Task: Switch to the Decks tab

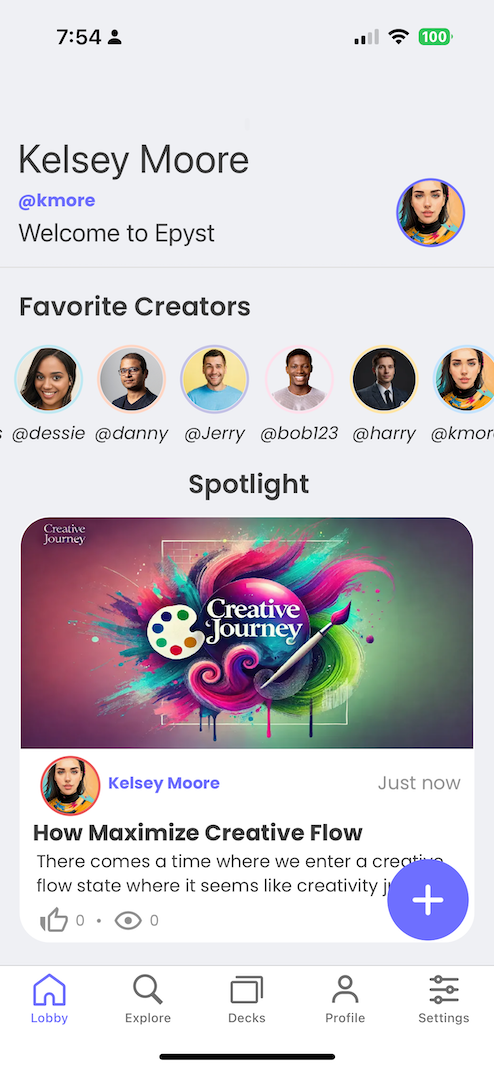Action: (246, 999)
